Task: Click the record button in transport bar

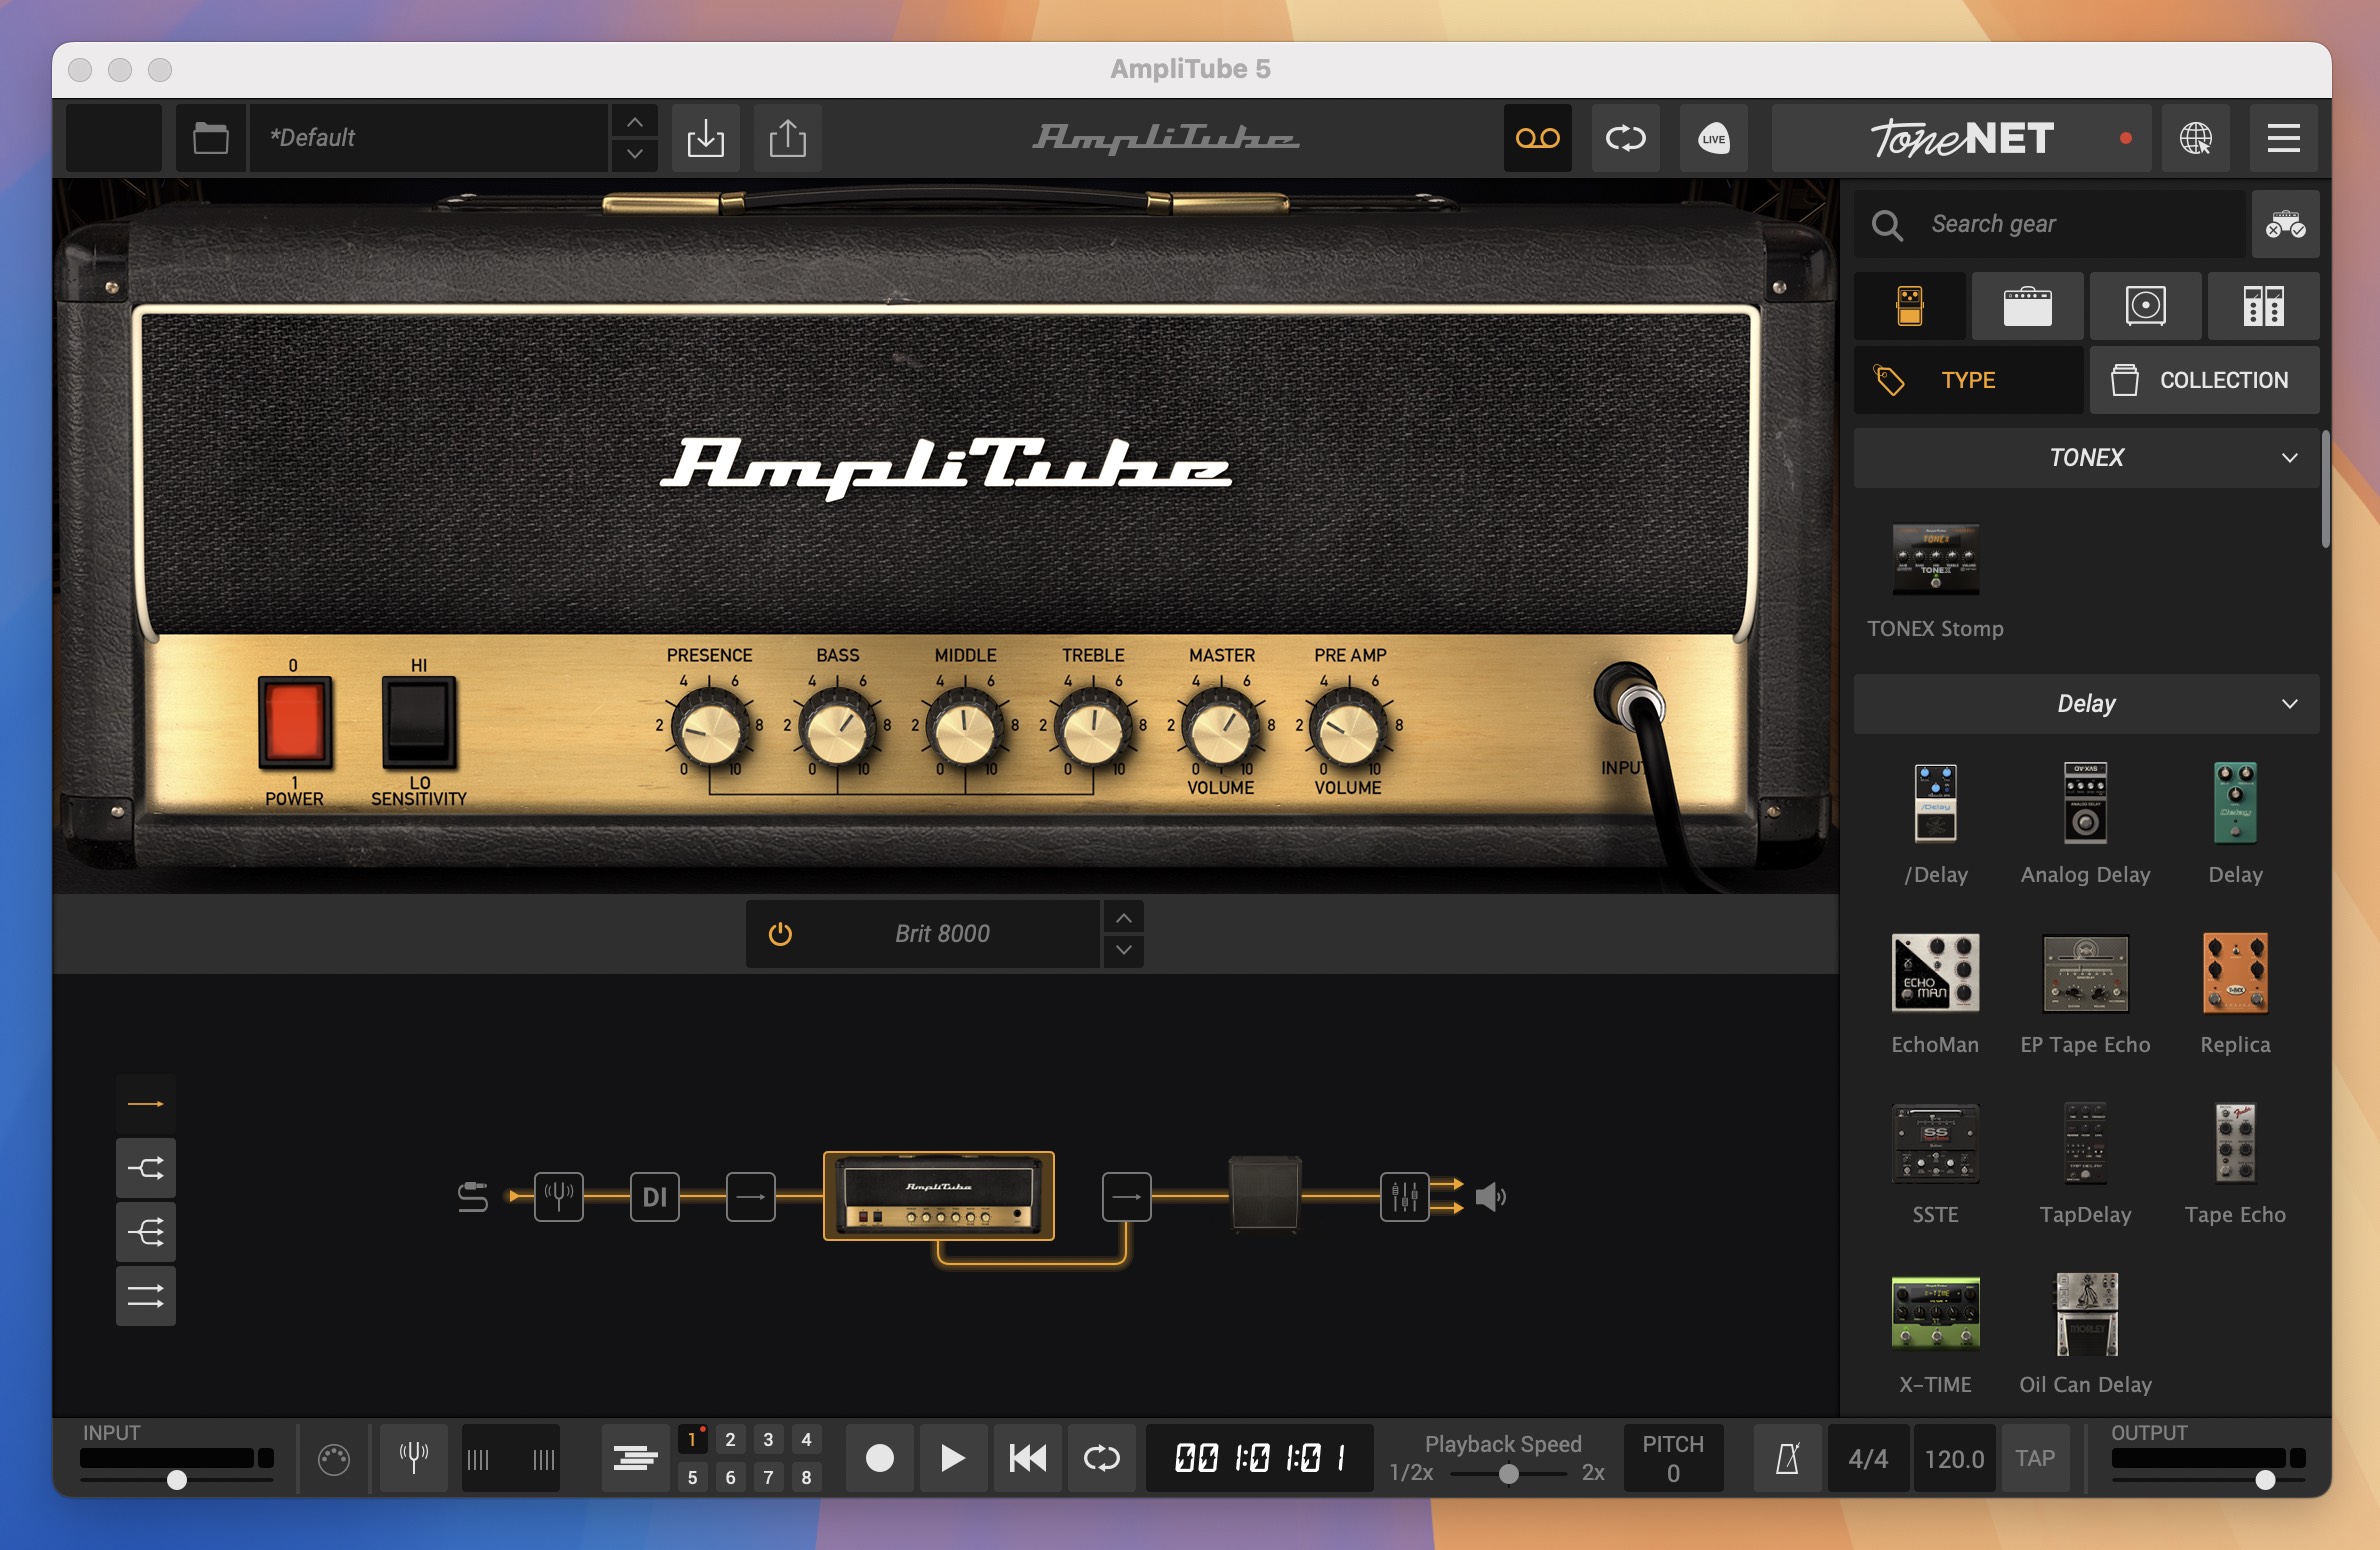Action: pos(878,1456)
